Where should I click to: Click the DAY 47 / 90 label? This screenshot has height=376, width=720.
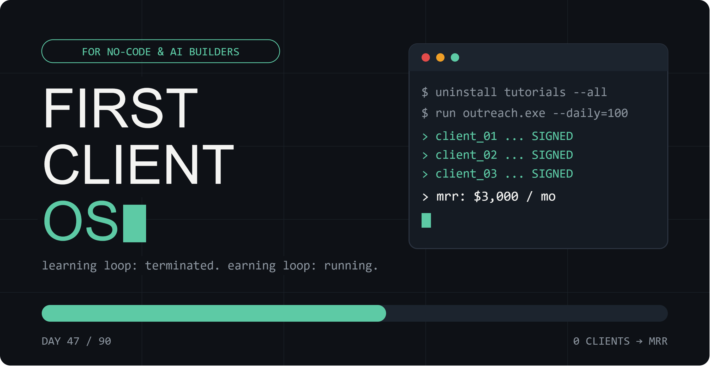[x=76, y=341]
